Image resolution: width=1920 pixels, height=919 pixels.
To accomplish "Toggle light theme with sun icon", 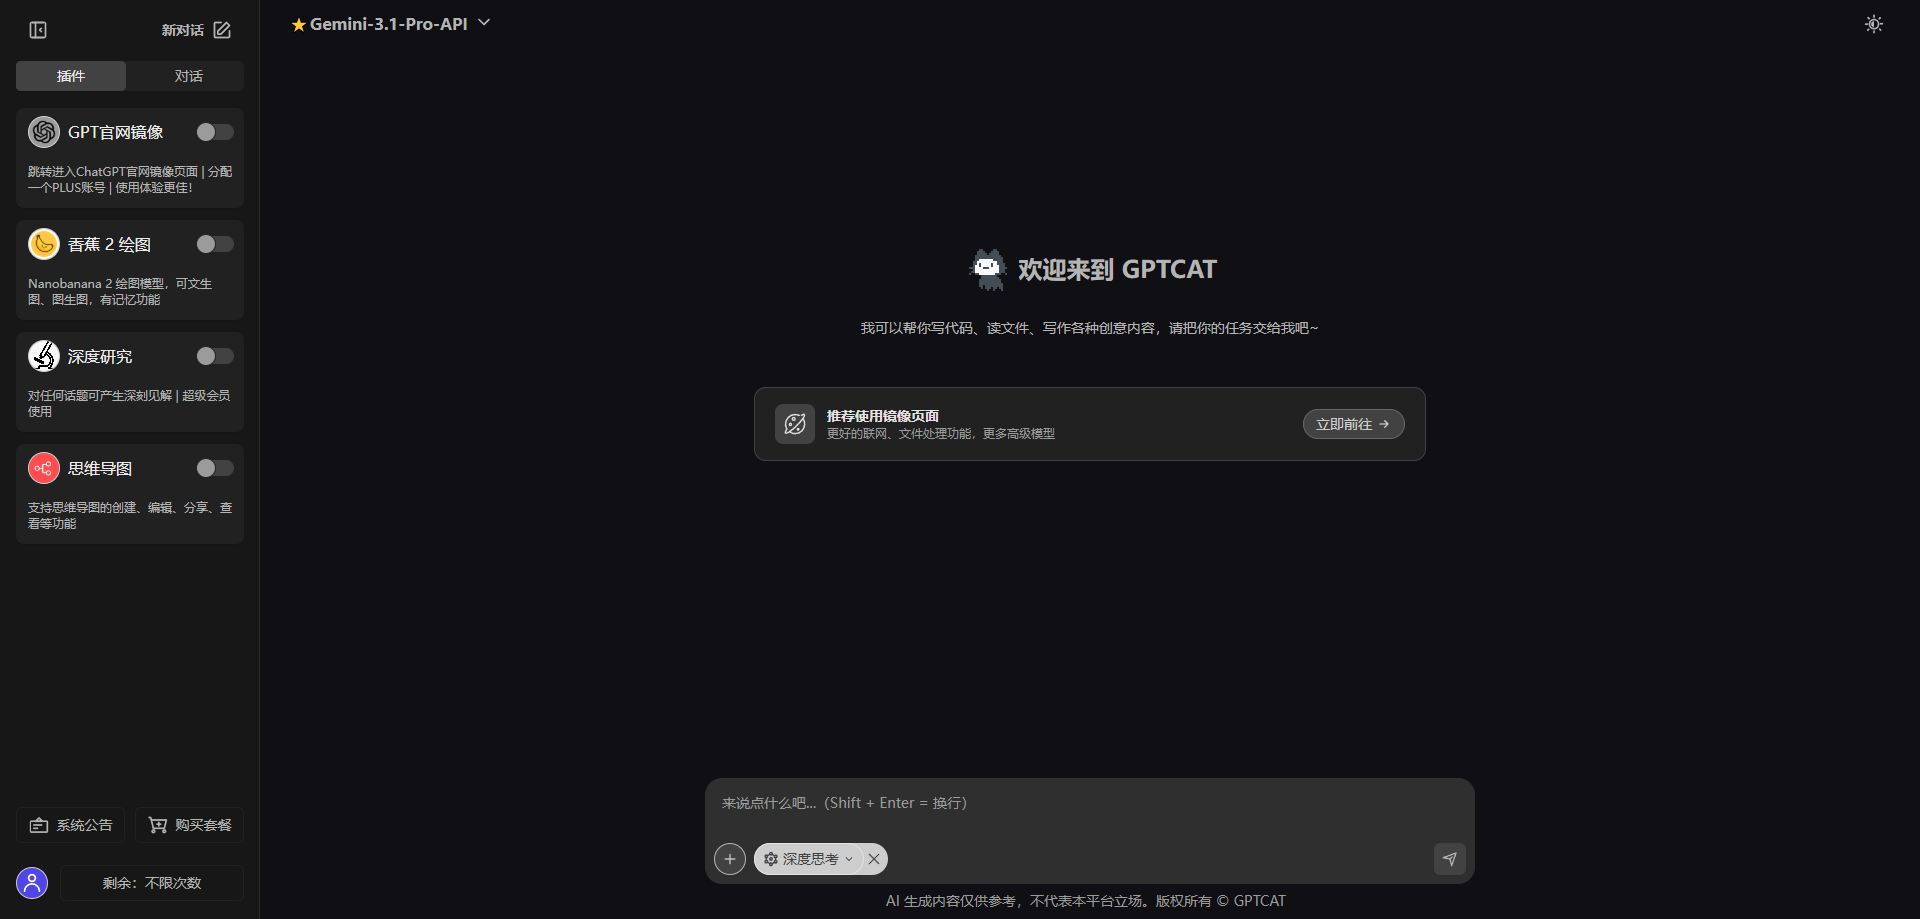I will click(1874, 24).
